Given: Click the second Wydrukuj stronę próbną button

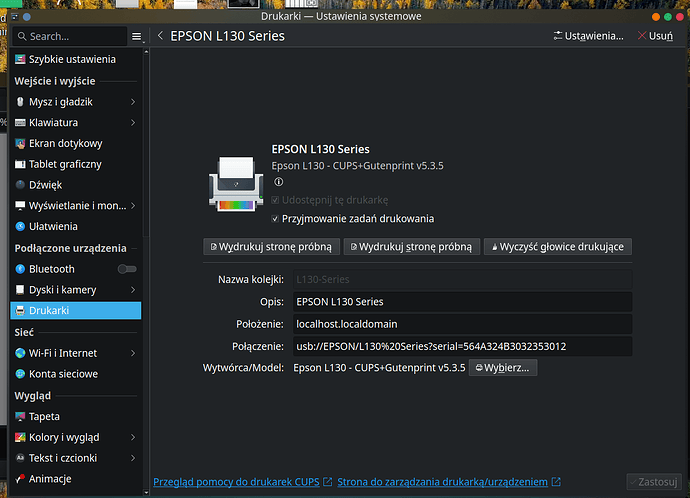Looking at the screenshot, I should 411,247.
